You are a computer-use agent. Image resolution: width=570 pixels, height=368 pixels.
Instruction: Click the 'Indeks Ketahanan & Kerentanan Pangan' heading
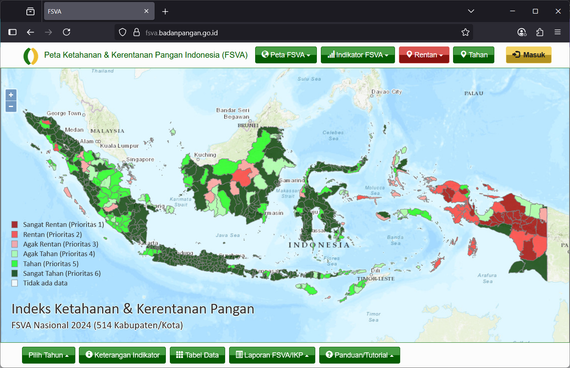[x=133, y=309]
